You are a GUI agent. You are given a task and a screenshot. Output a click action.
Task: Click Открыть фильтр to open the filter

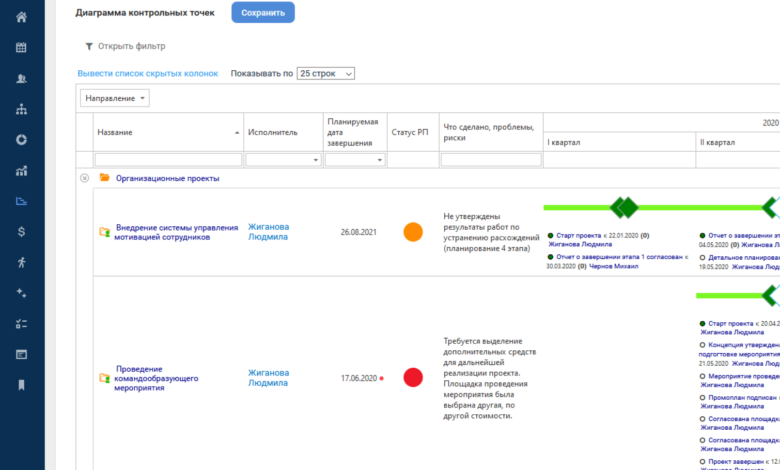(124, 46)
